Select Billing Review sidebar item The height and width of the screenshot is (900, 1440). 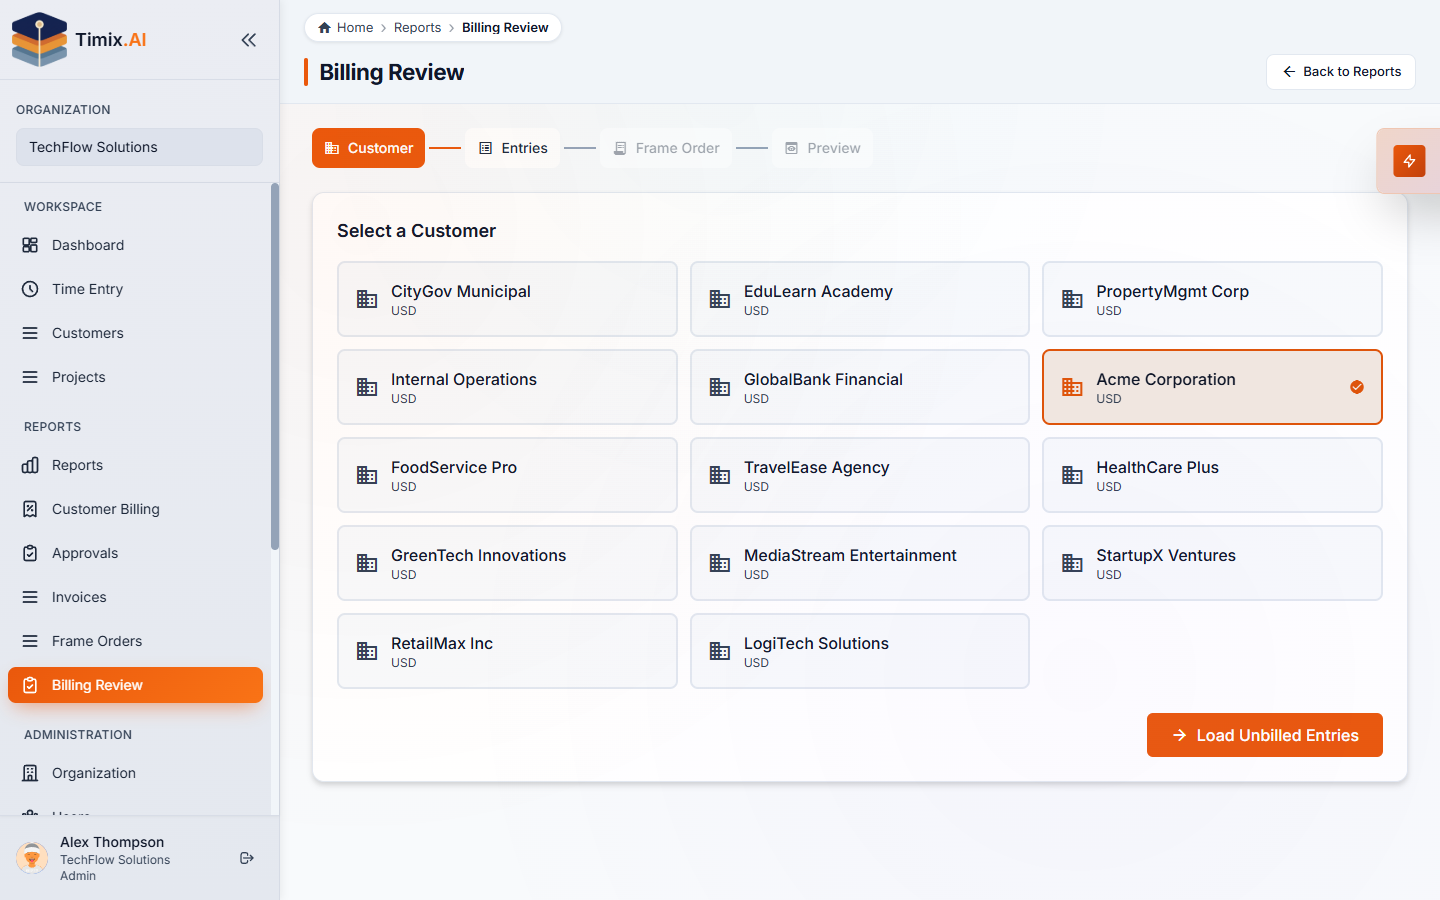click(135, 685)
